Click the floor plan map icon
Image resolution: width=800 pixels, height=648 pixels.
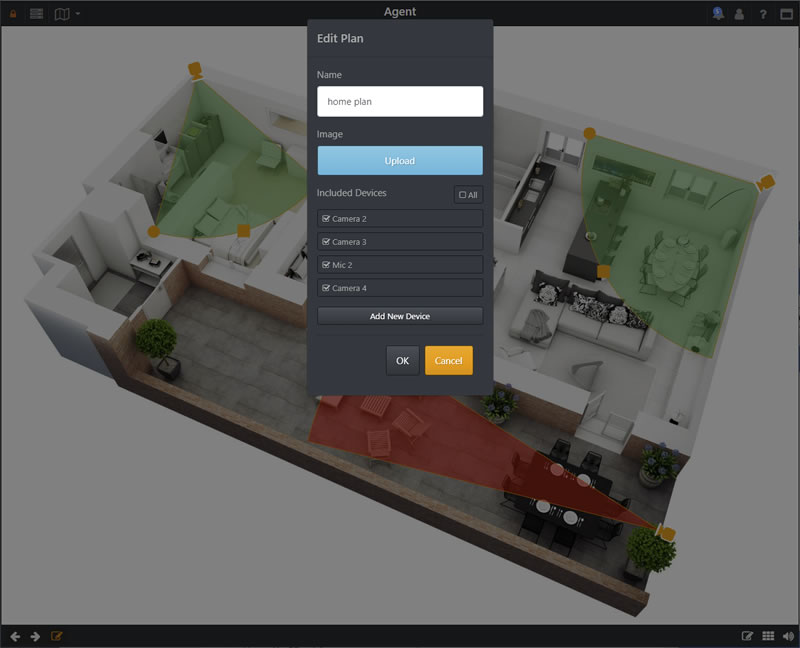pyautogui.click(x=62, y=13)
